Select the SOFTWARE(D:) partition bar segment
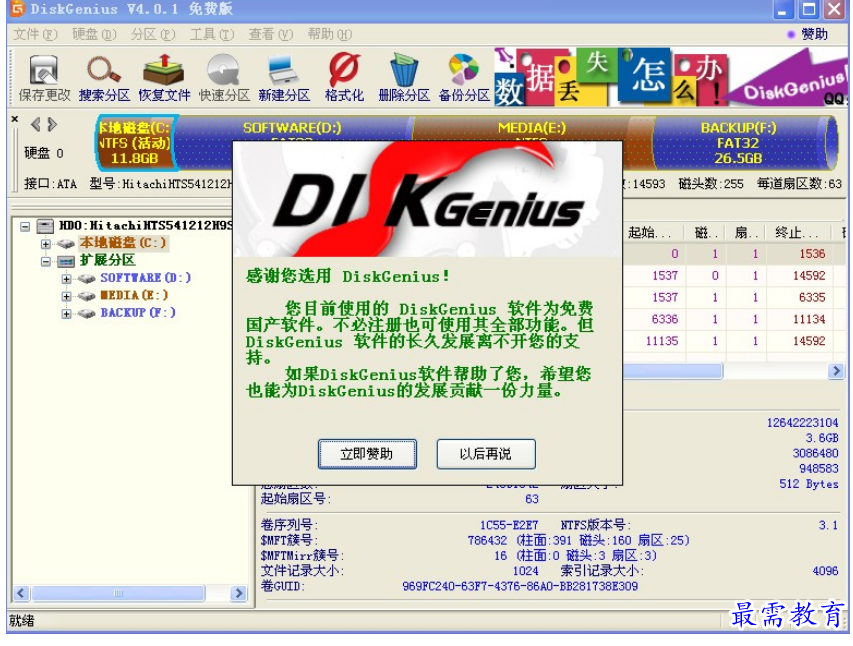This screenshot has height=646, width=853. click(x=292, y=127)
